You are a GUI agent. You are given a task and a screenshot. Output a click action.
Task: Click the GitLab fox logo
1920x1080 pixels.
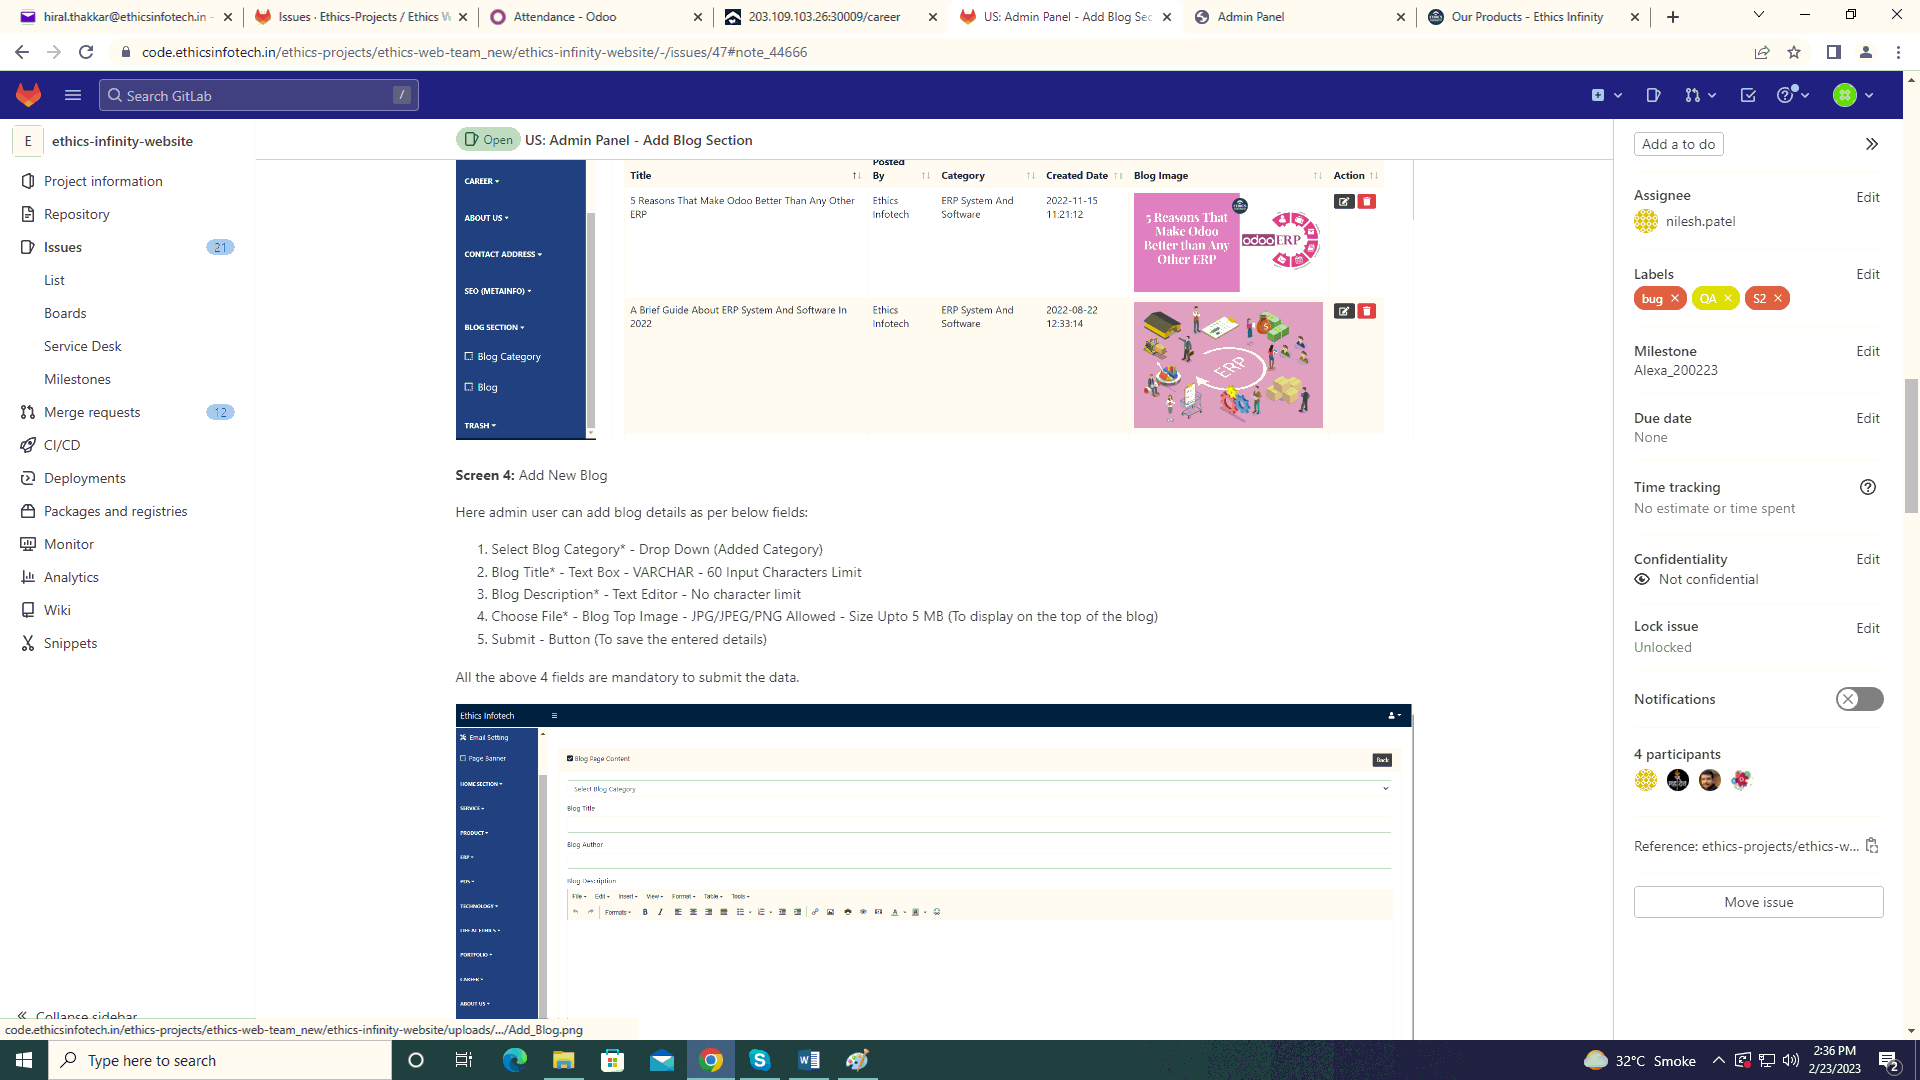[28, 95]
